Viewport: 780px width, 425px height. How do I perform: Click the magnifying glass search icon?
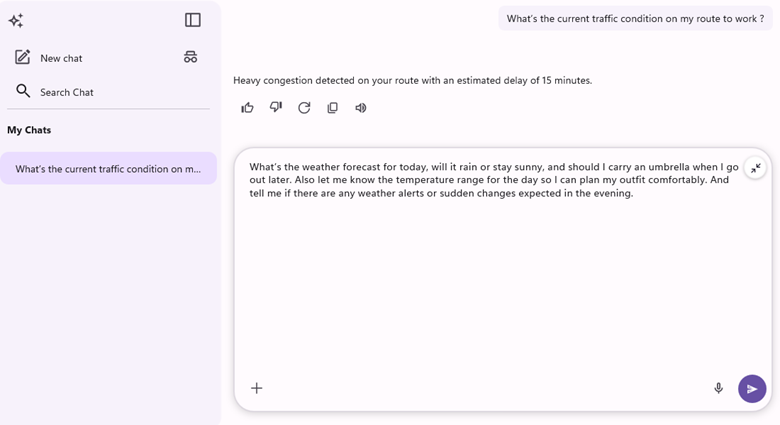[x=23, y=91]
